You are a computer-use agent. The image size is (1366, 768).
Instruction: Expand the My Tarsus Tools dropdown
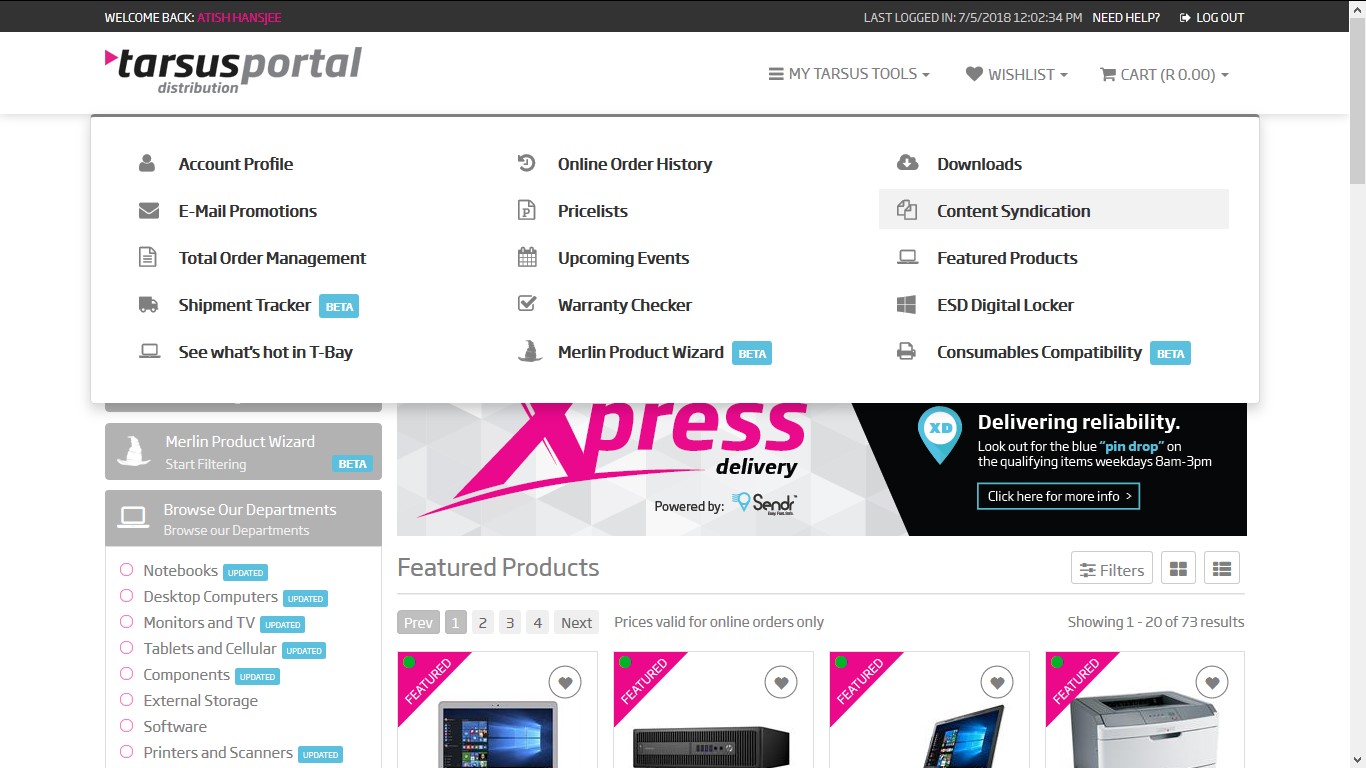coord(849,74)
